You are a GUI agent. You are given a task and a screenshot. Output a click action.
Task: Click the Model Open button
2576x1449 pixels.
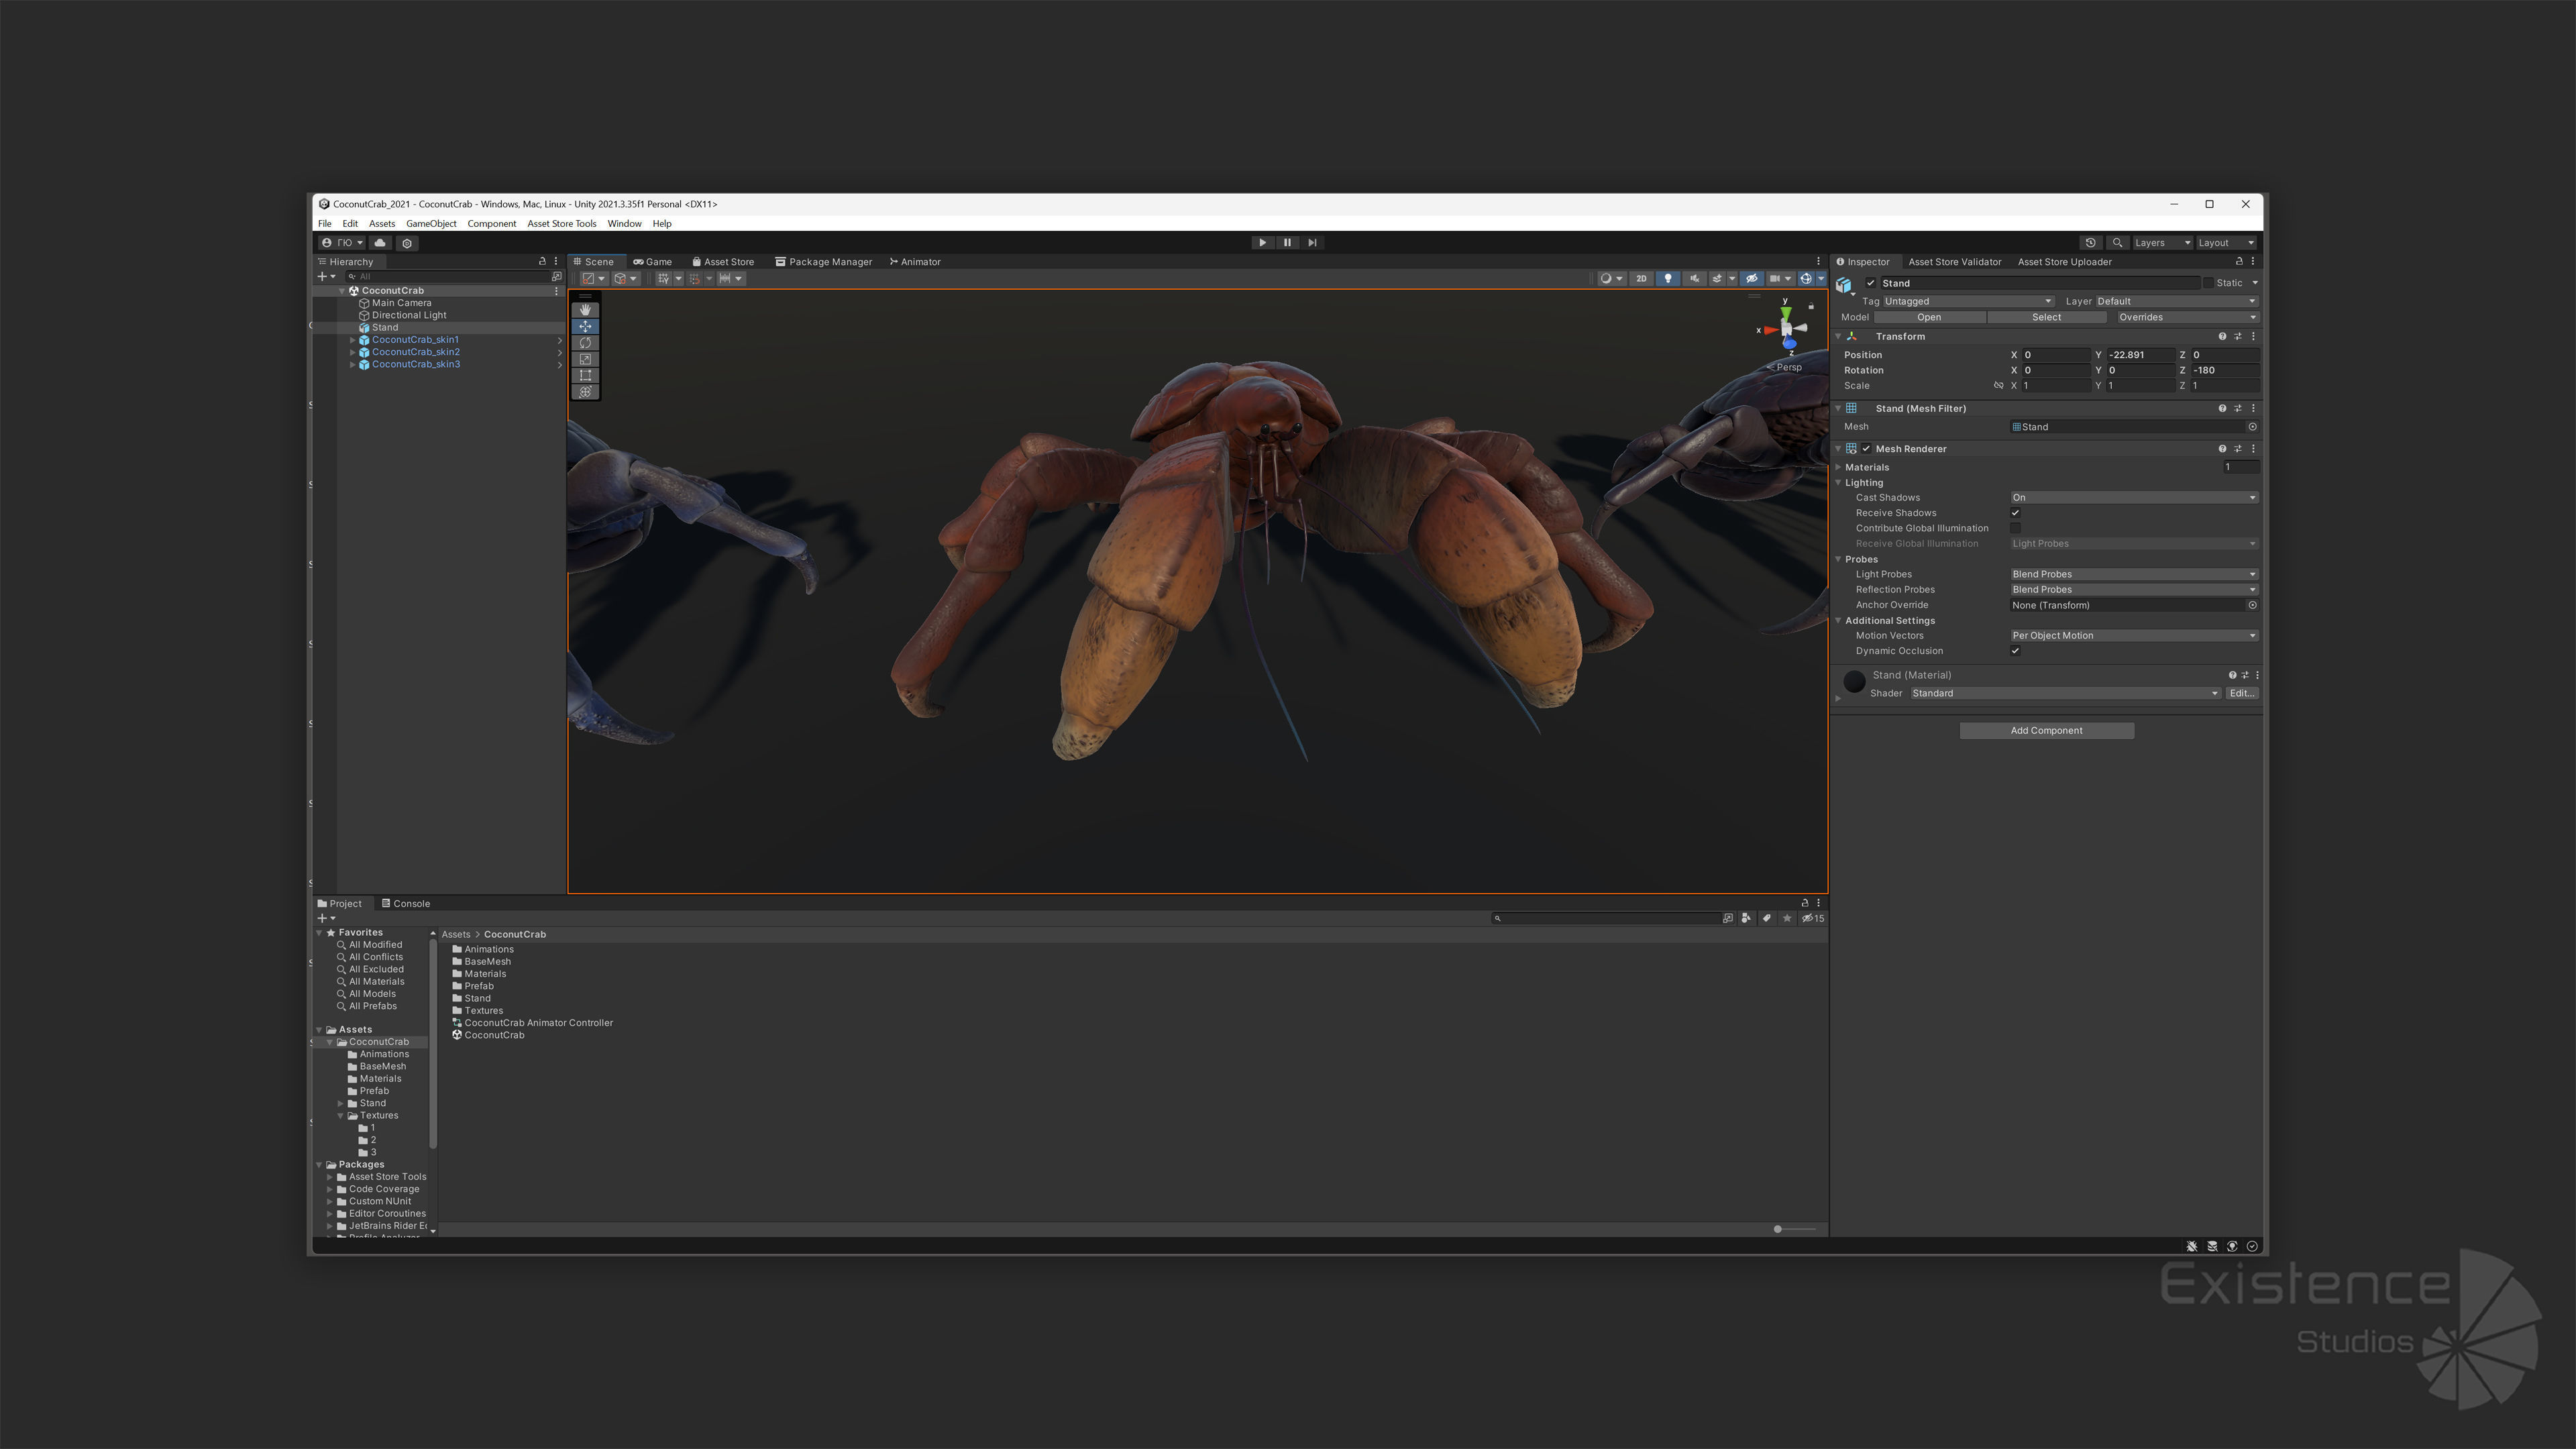point(1929,317)
